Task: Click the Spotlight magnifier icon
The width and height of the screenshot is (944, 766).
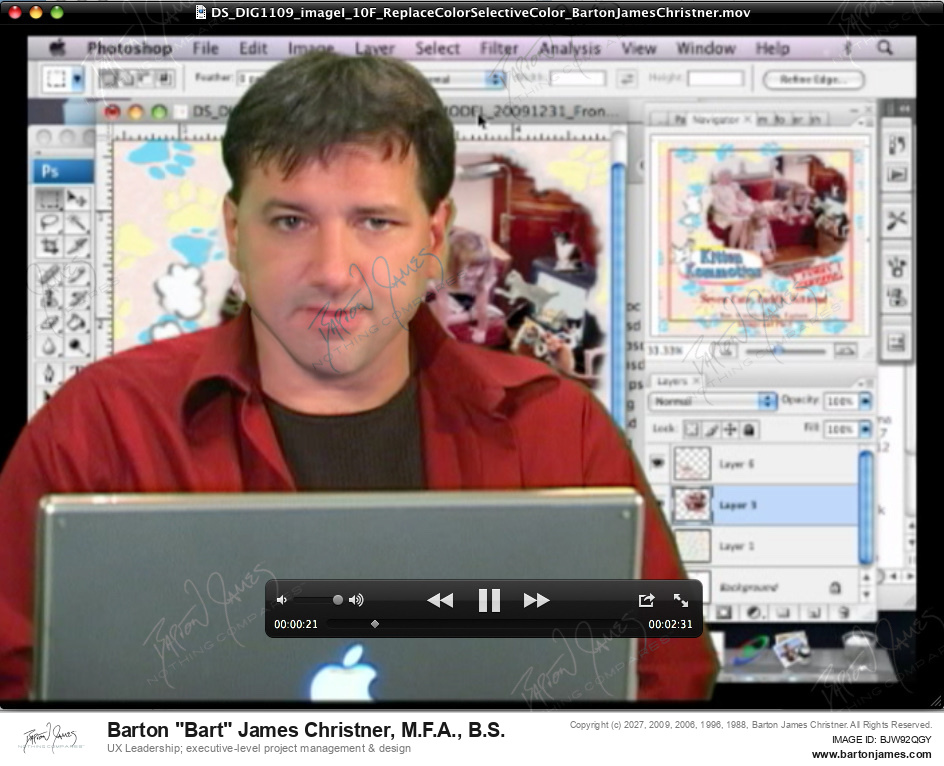Action: pyautogui.click(x=884, y=48)
